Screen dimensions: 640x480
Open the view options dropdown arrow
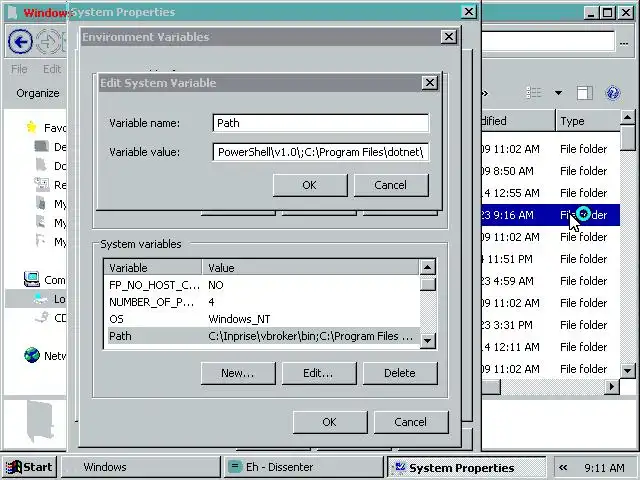[558, 93]
